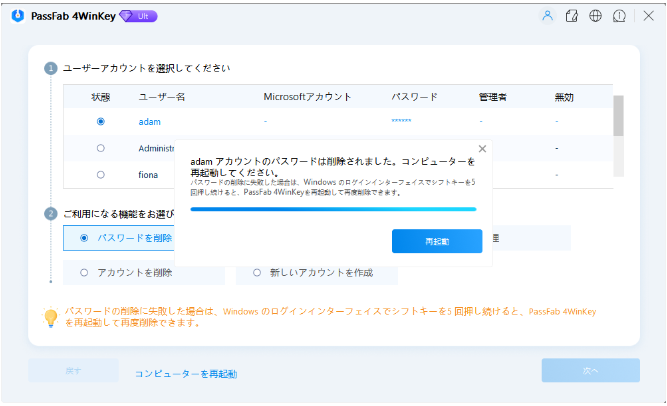Close the password removed dialog
This screenshot has height=406, width=667.
coord(482,149)
